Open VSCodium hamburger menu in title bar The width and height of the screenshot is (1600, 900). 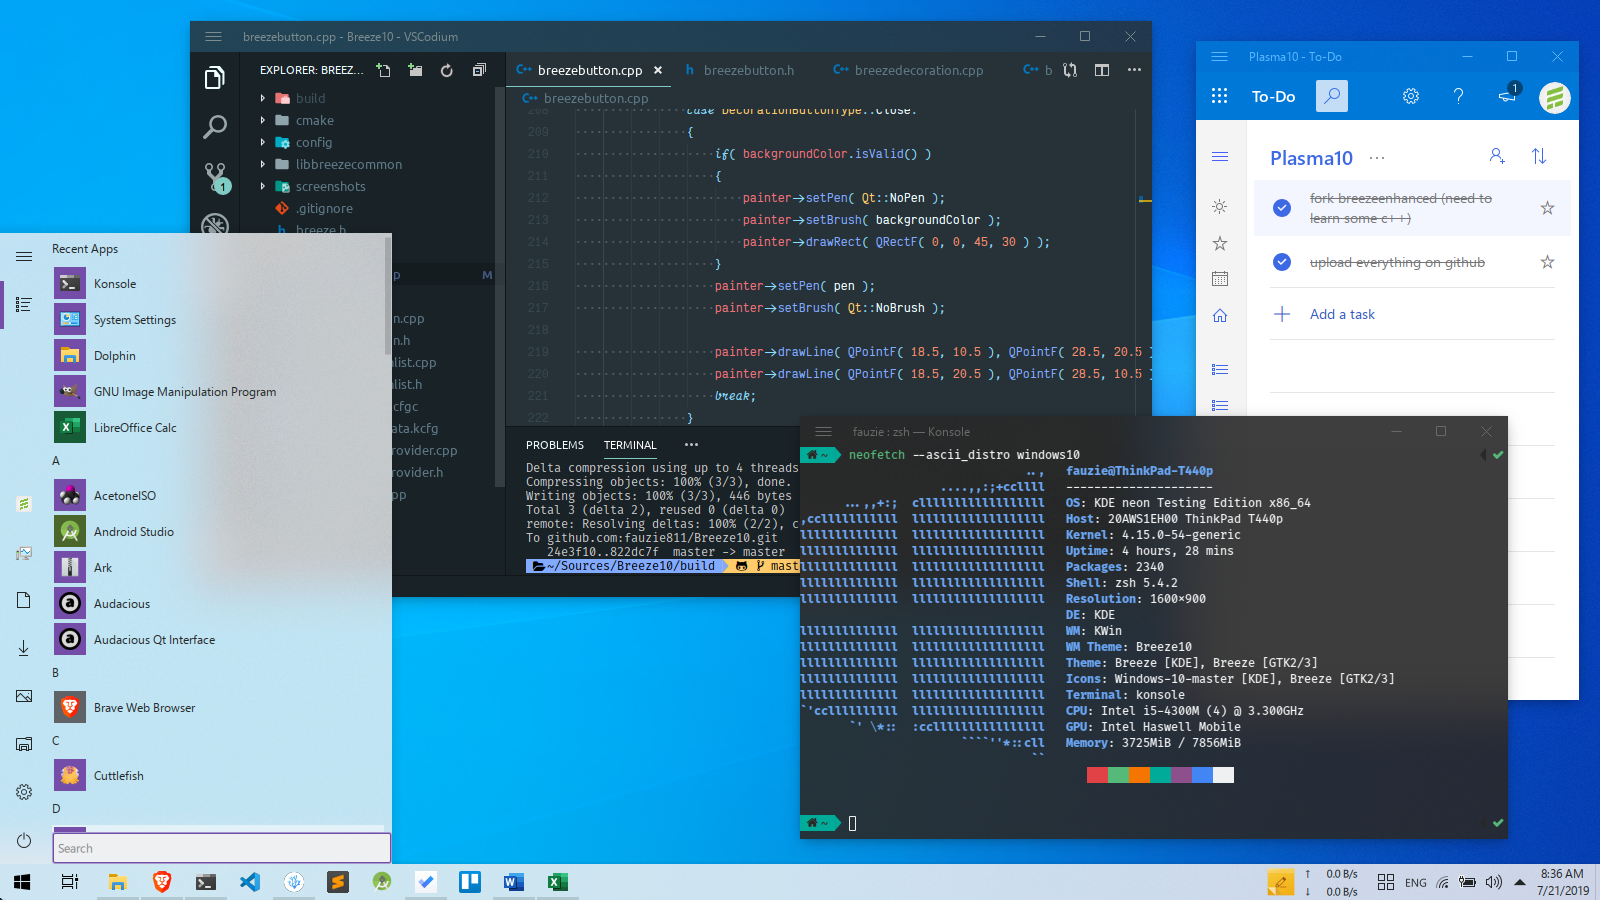(x=213, y=37)
